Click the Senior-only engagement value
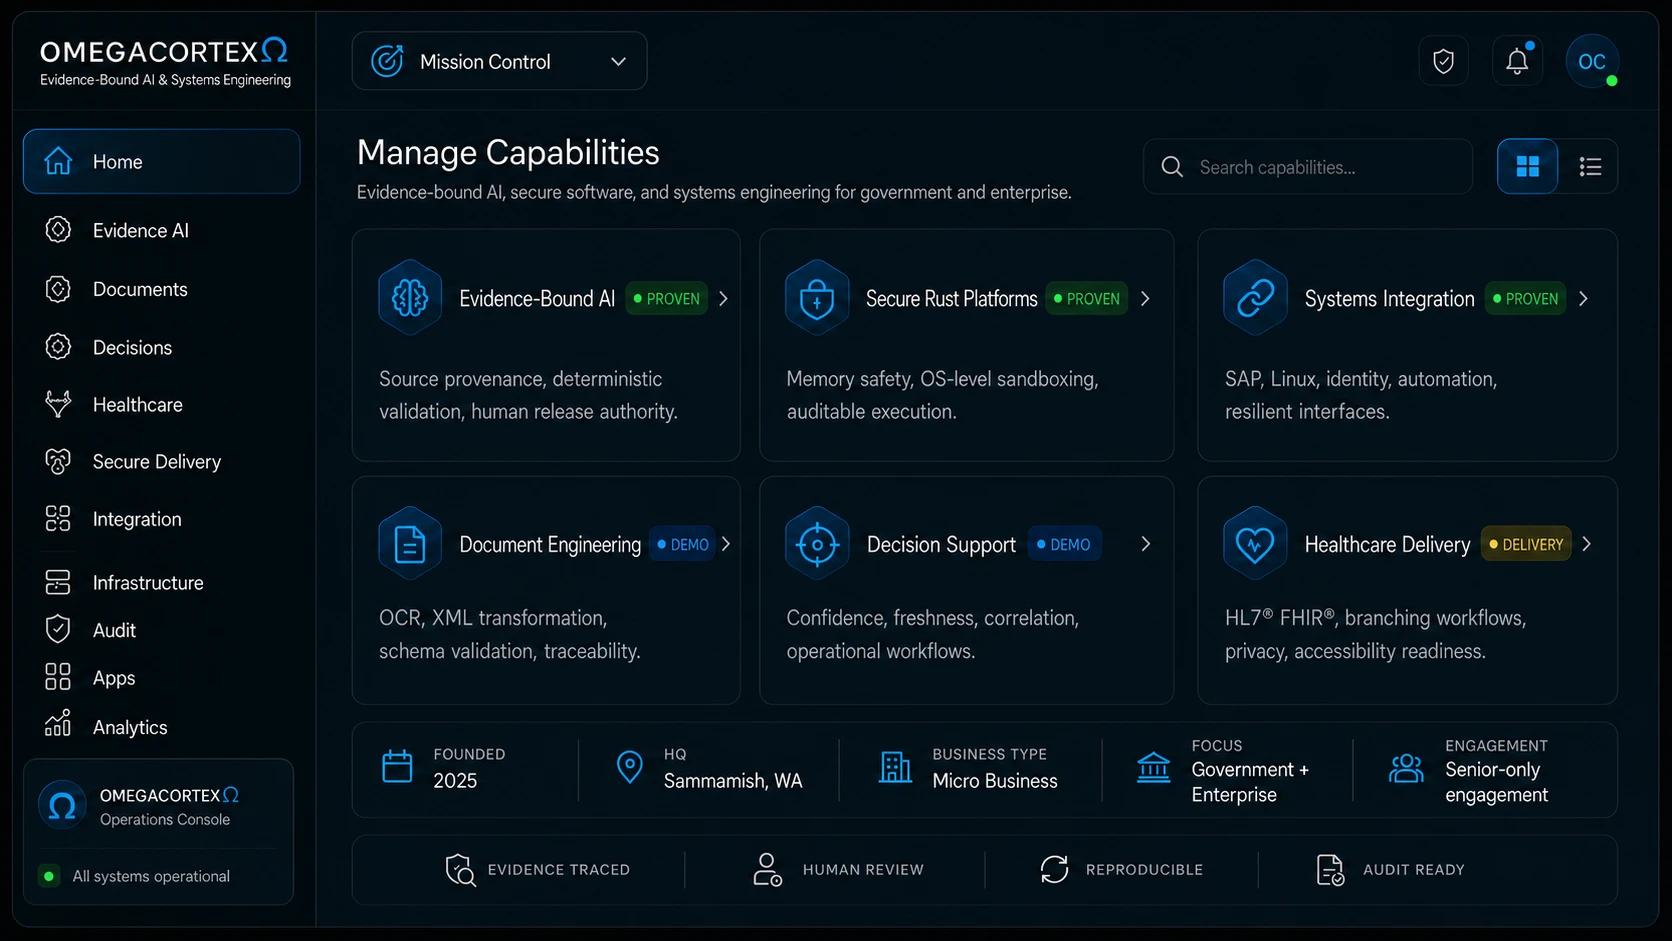Image resolution: width=1672 pixels, height=941 pixels. click(x=1497, y=782)
